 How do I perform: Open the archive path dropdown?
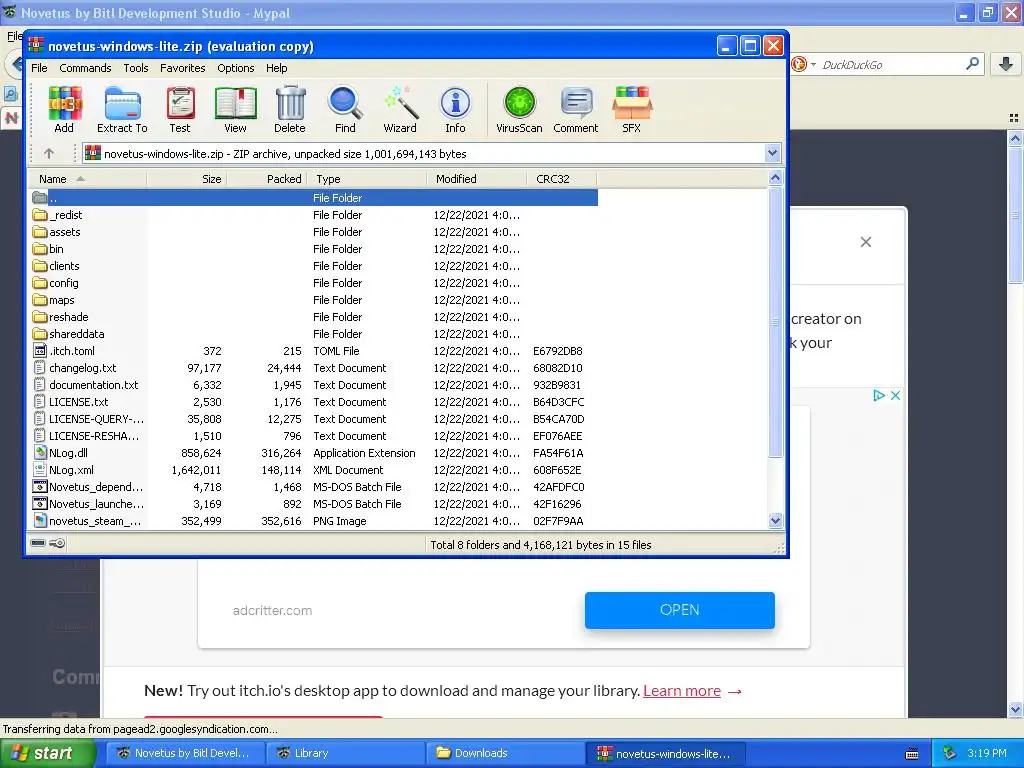coord(773,153)
